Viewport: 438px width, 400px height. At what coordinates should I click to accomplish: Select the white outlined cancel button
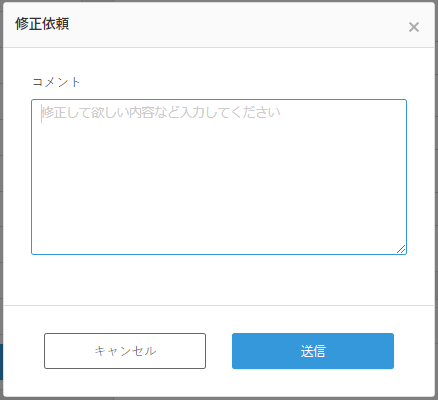[125, 351]
